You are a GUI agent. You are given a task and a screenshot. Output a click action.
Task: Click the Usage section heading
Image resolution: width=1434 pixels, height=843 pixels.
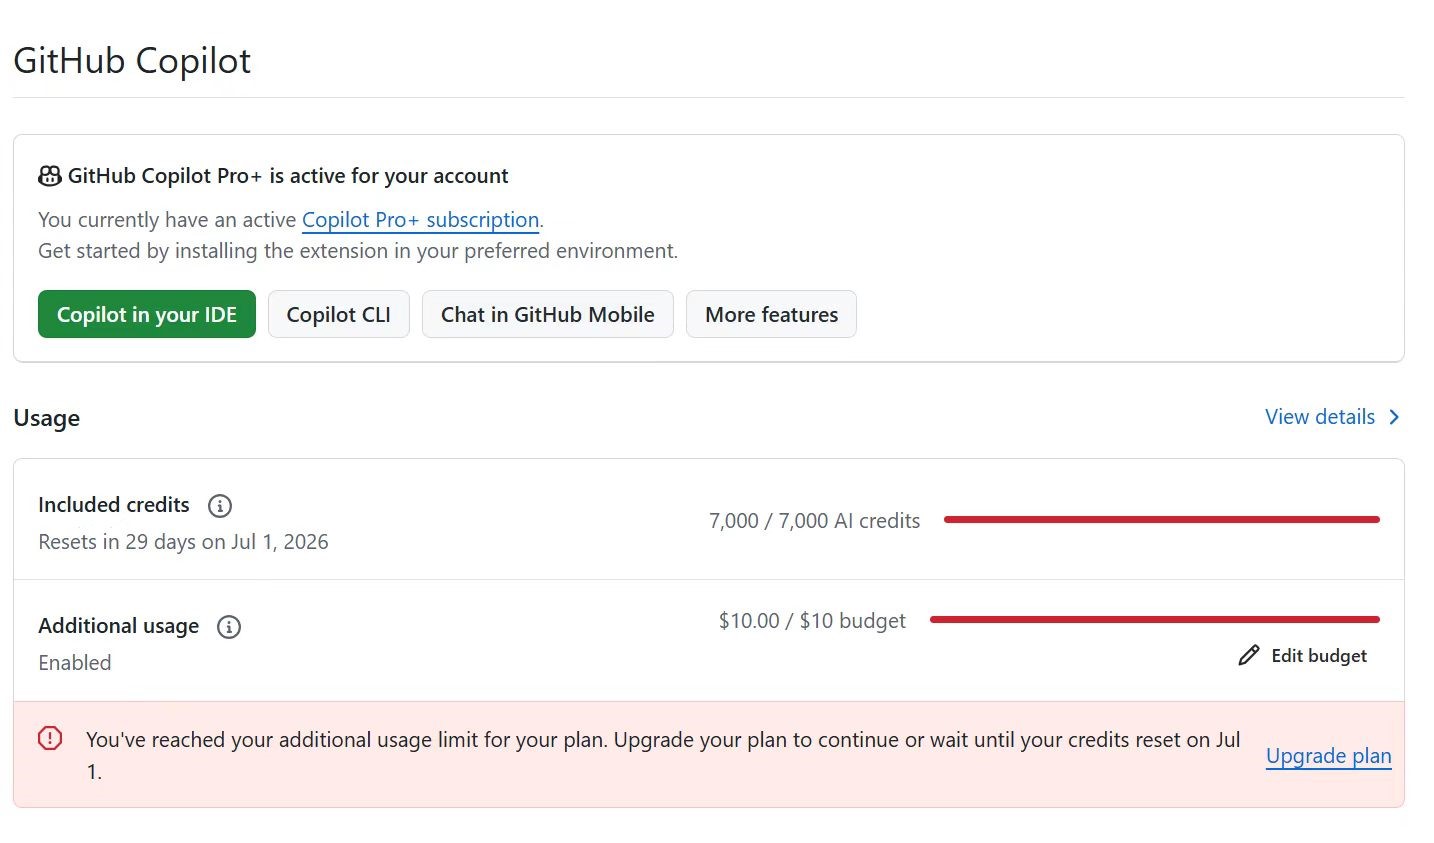pyautogui.click(x=47, y=418)
